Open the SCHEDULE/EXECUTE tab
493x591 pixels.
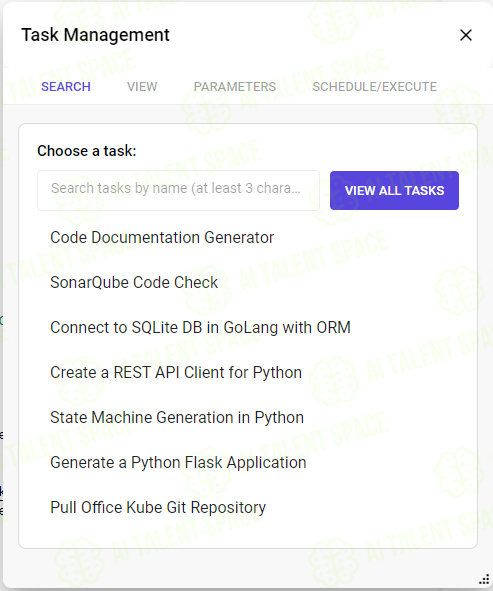(375, 87)
